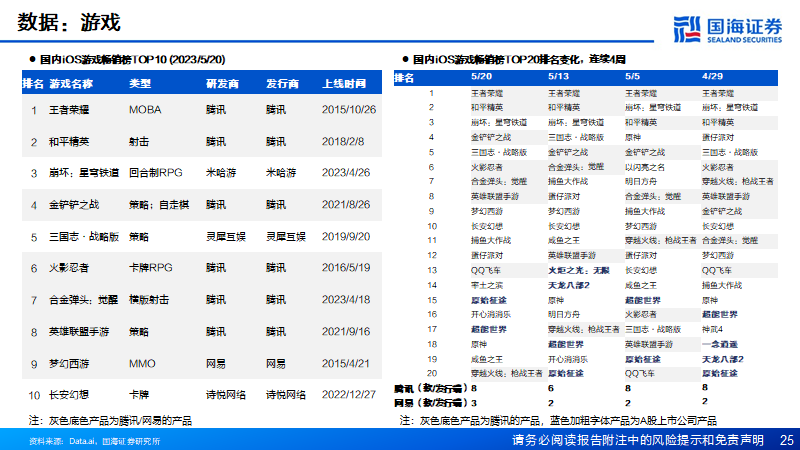Click the page number 25
Image resolution: width=800 pixels, height=450 pixels.
787,440
